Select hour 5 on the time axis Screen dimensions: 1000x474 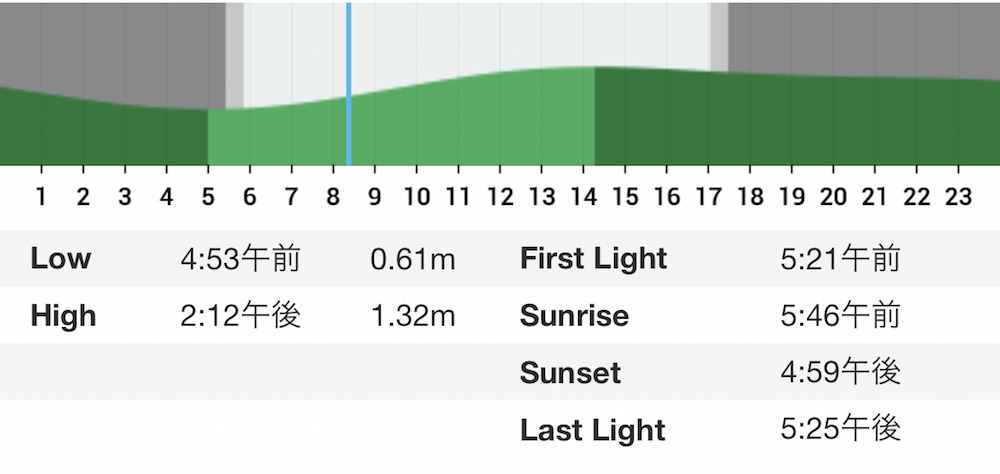click(x=208, y=198)
